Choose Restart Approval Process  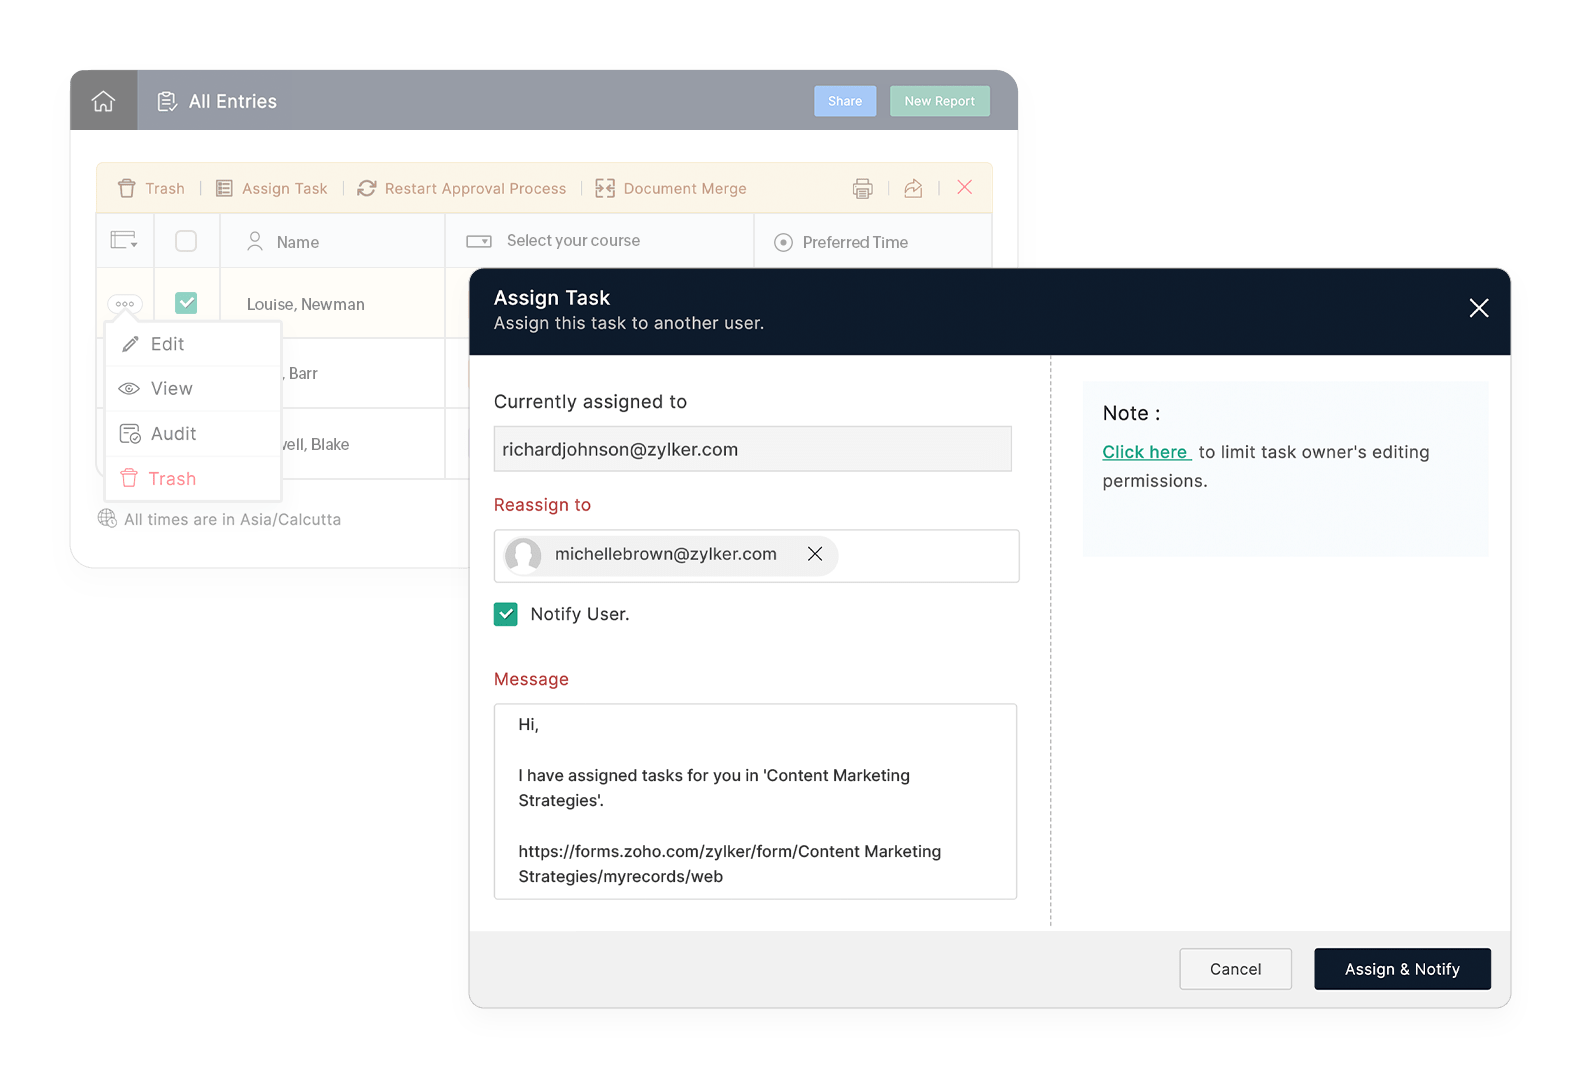[x=461, y=188]
